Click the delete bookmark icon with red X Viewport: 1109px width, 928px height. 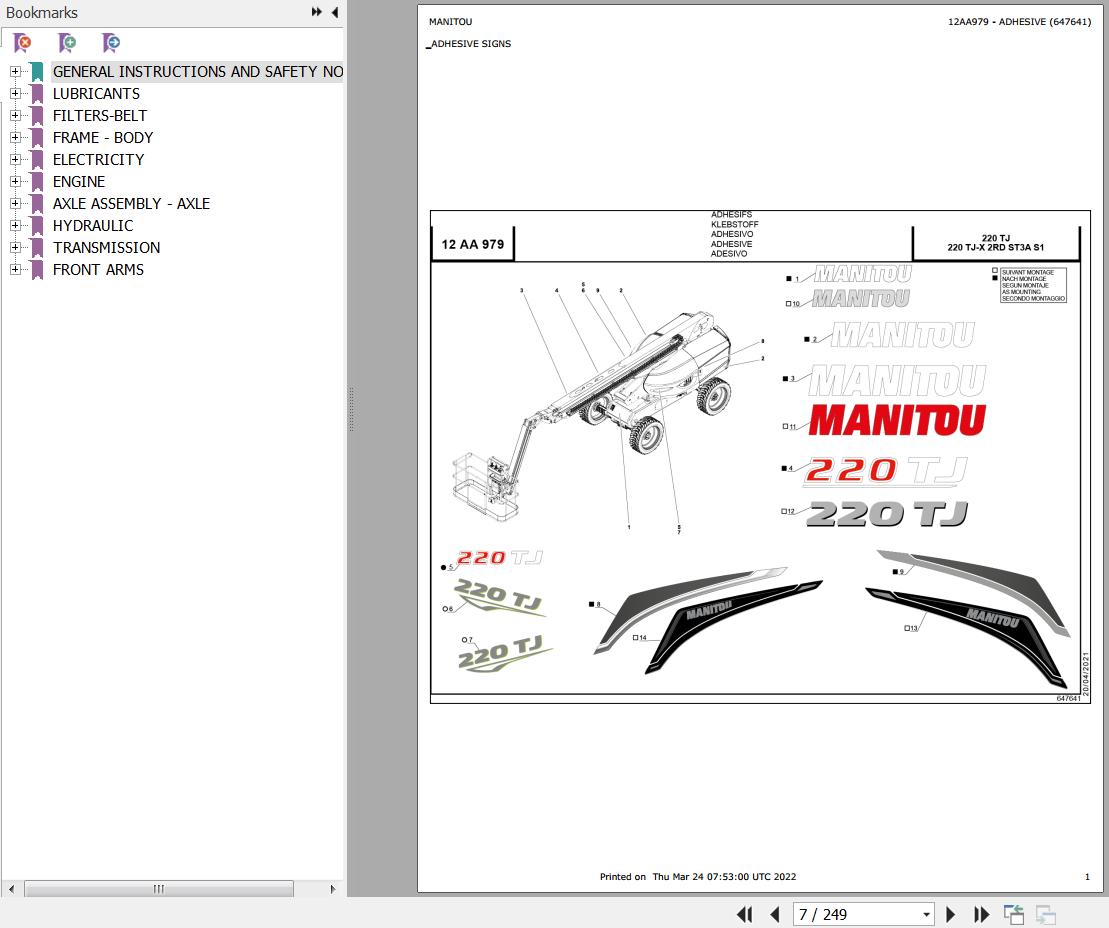pyautogui.click(x=23, y=43)
